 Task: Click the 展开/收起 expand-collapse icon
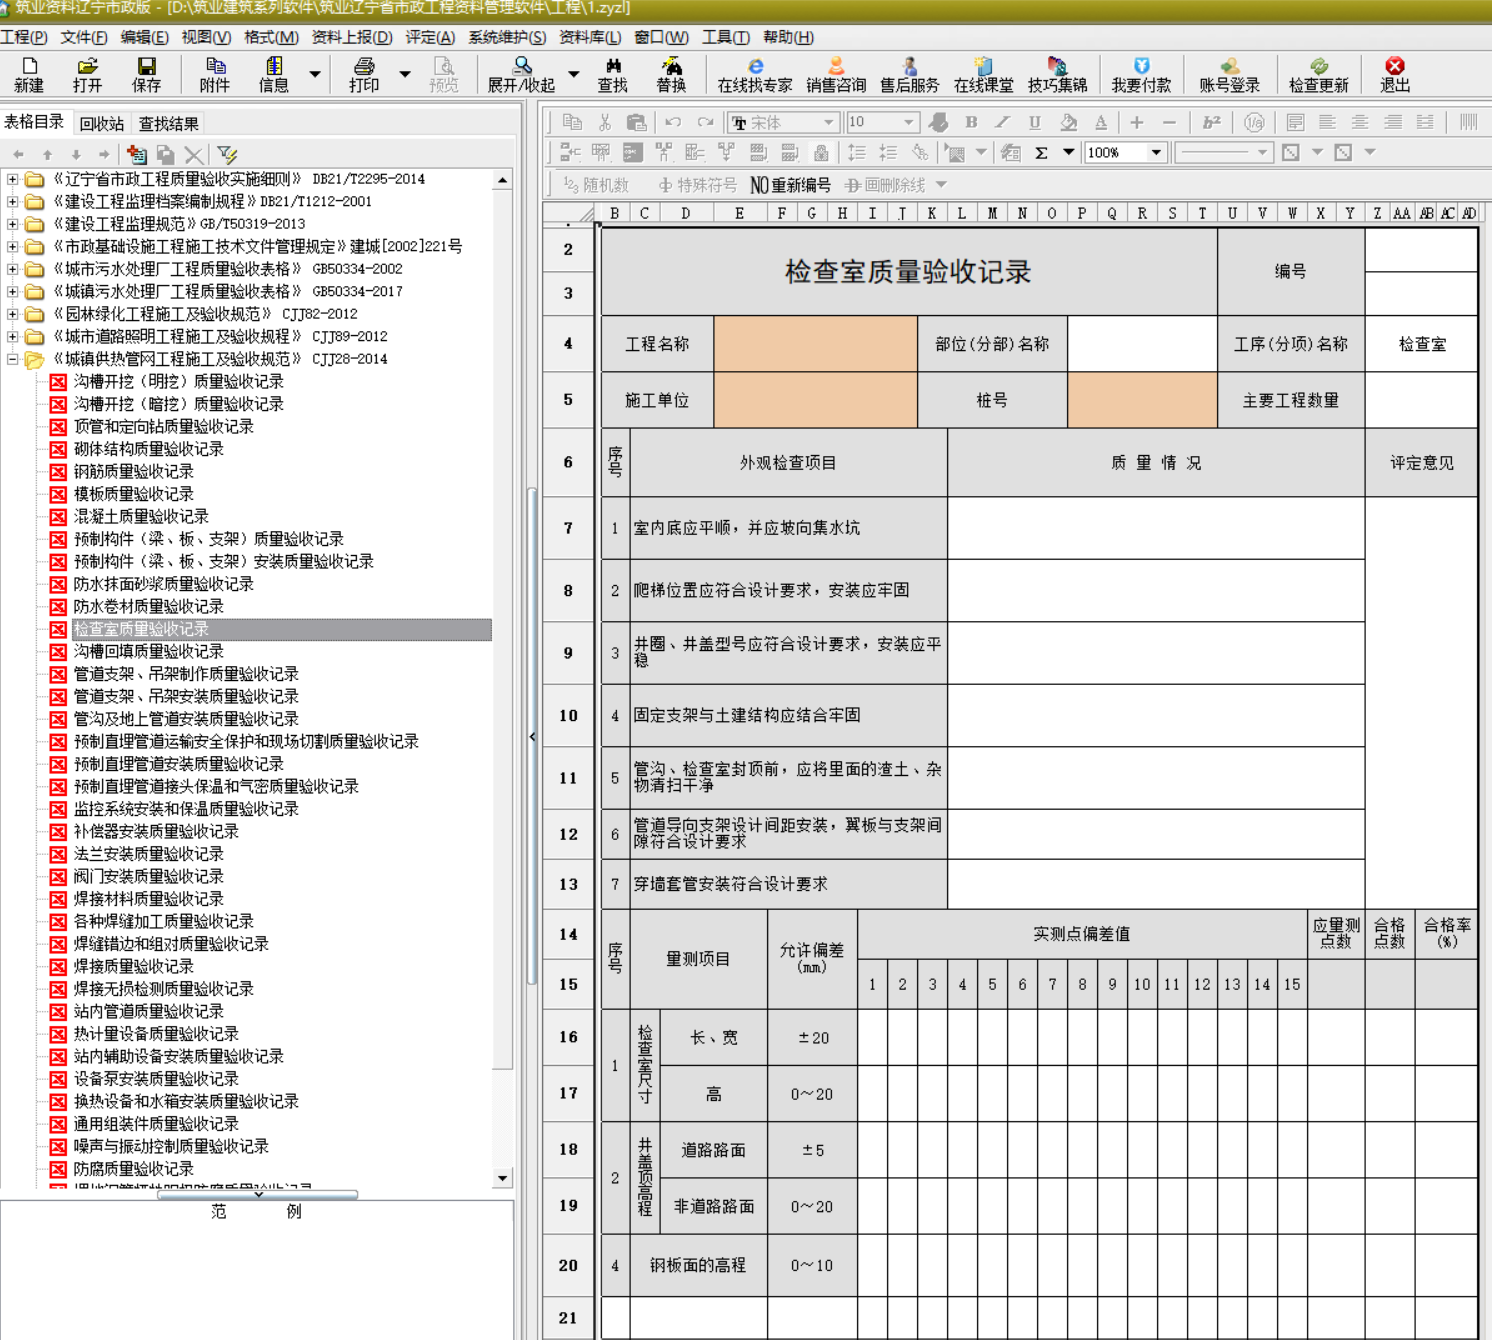pyautogui.click(x=521, y=75)
